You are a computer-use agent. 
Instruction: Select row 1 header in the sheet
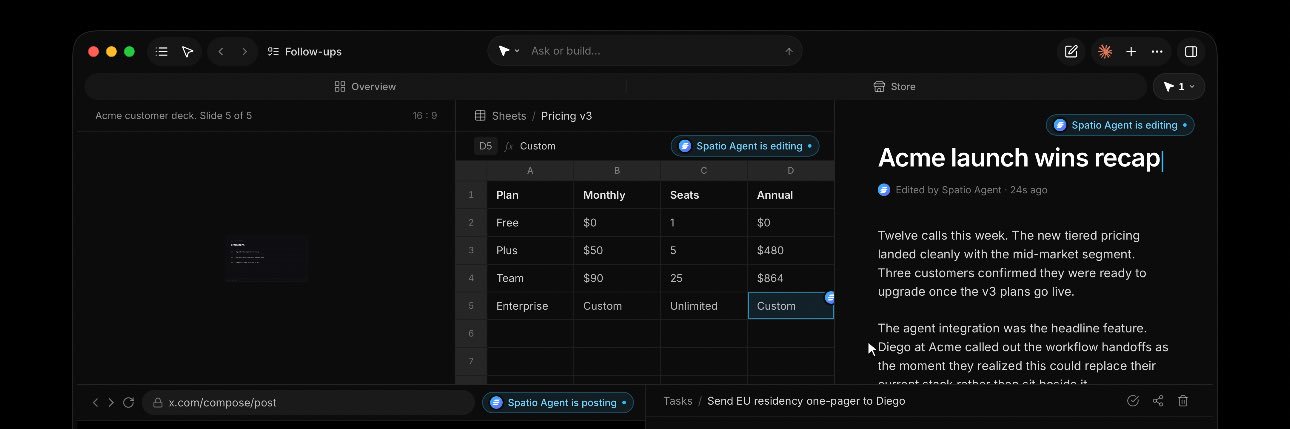471,195
